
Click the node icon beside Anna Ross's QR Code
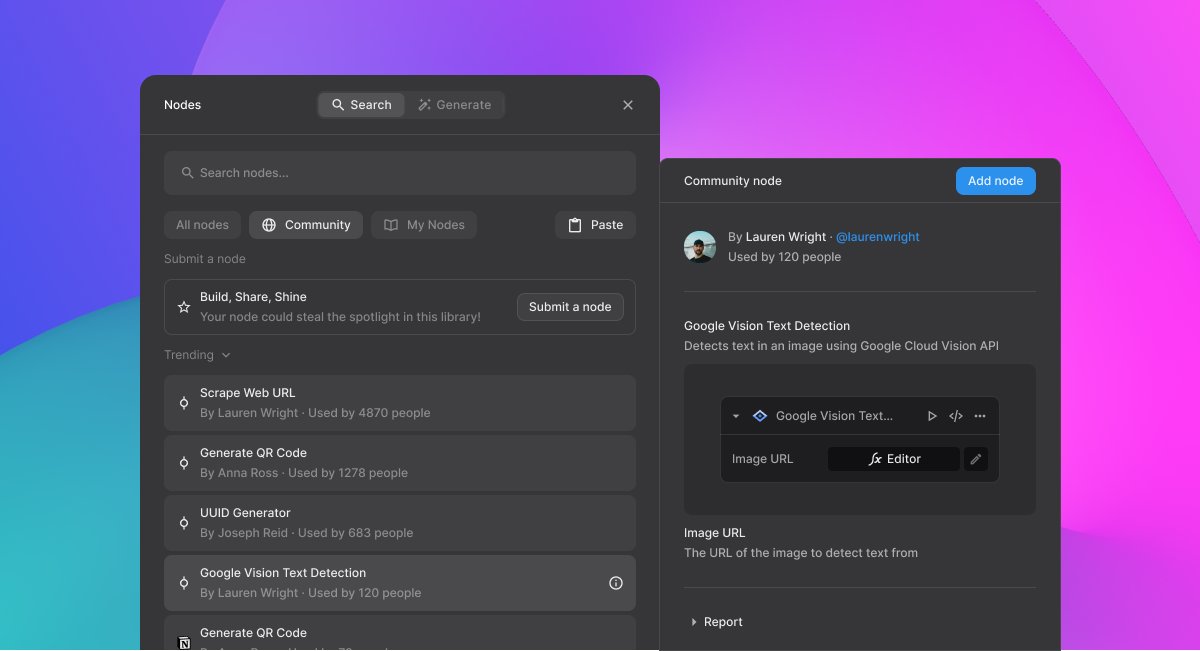184,463
